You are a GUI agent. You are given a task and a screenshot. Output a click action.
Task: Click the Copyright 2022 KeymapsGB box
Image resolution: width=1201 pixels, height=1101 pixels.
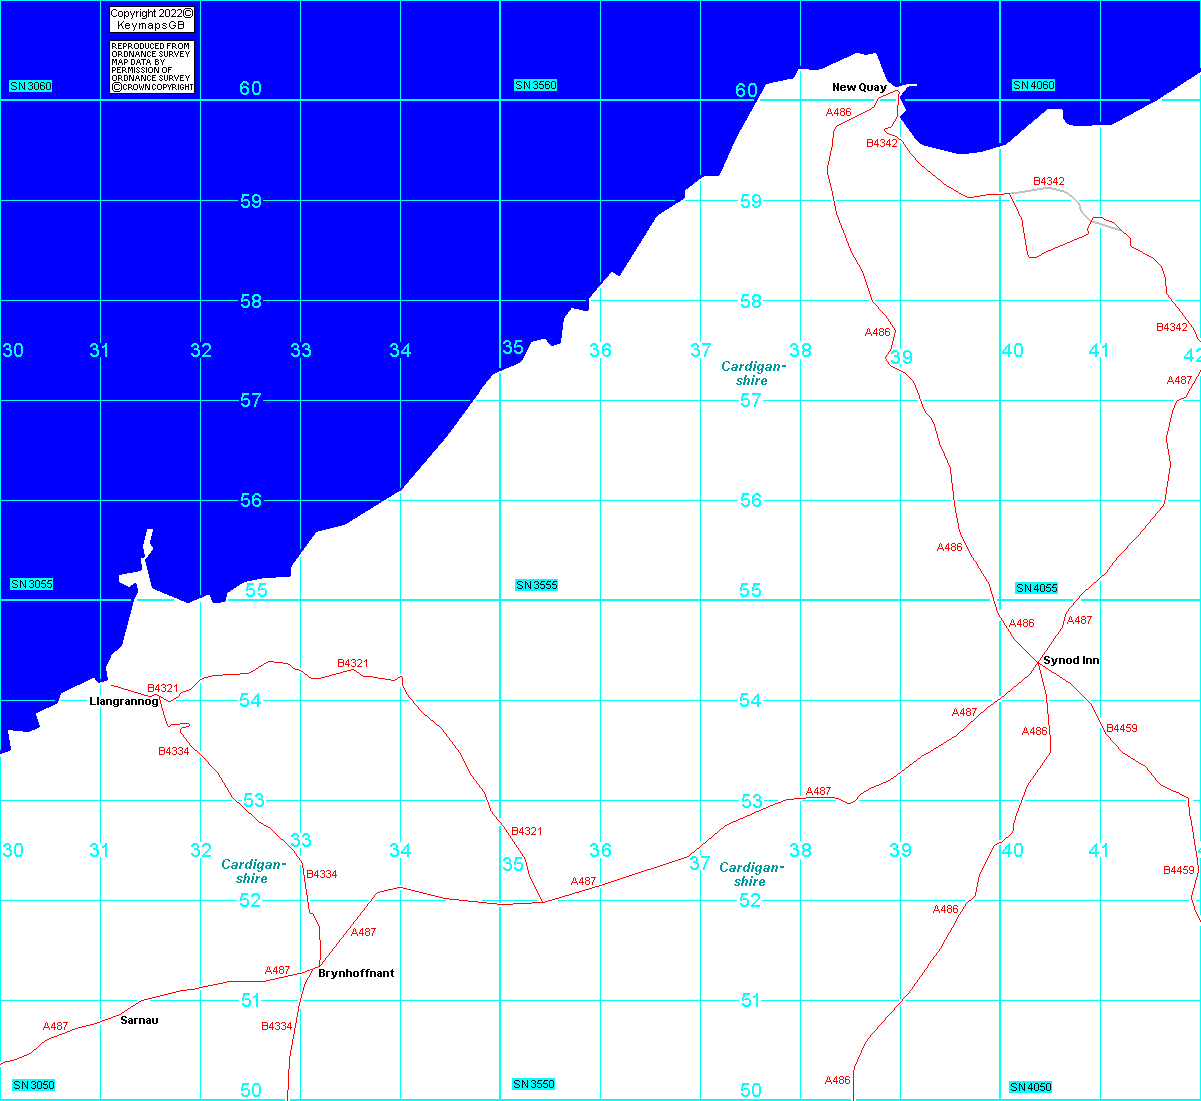151,19
